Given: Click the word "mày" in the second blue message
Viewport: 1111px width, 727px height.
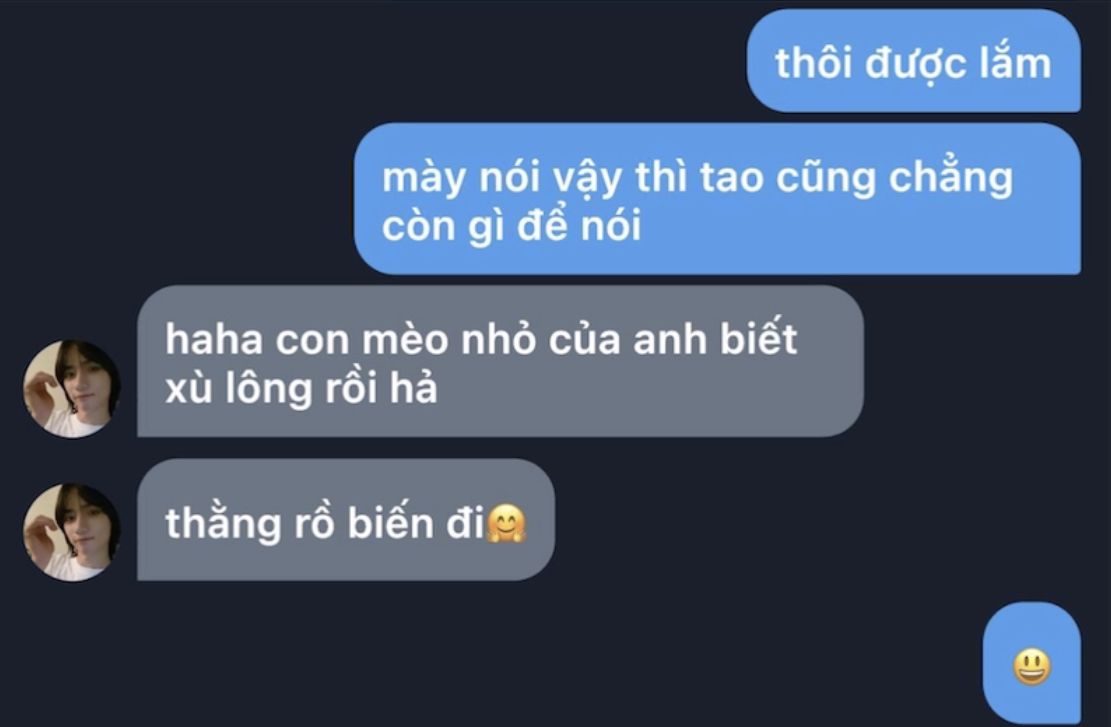Looking at the screenshot, I should [425, 178].
